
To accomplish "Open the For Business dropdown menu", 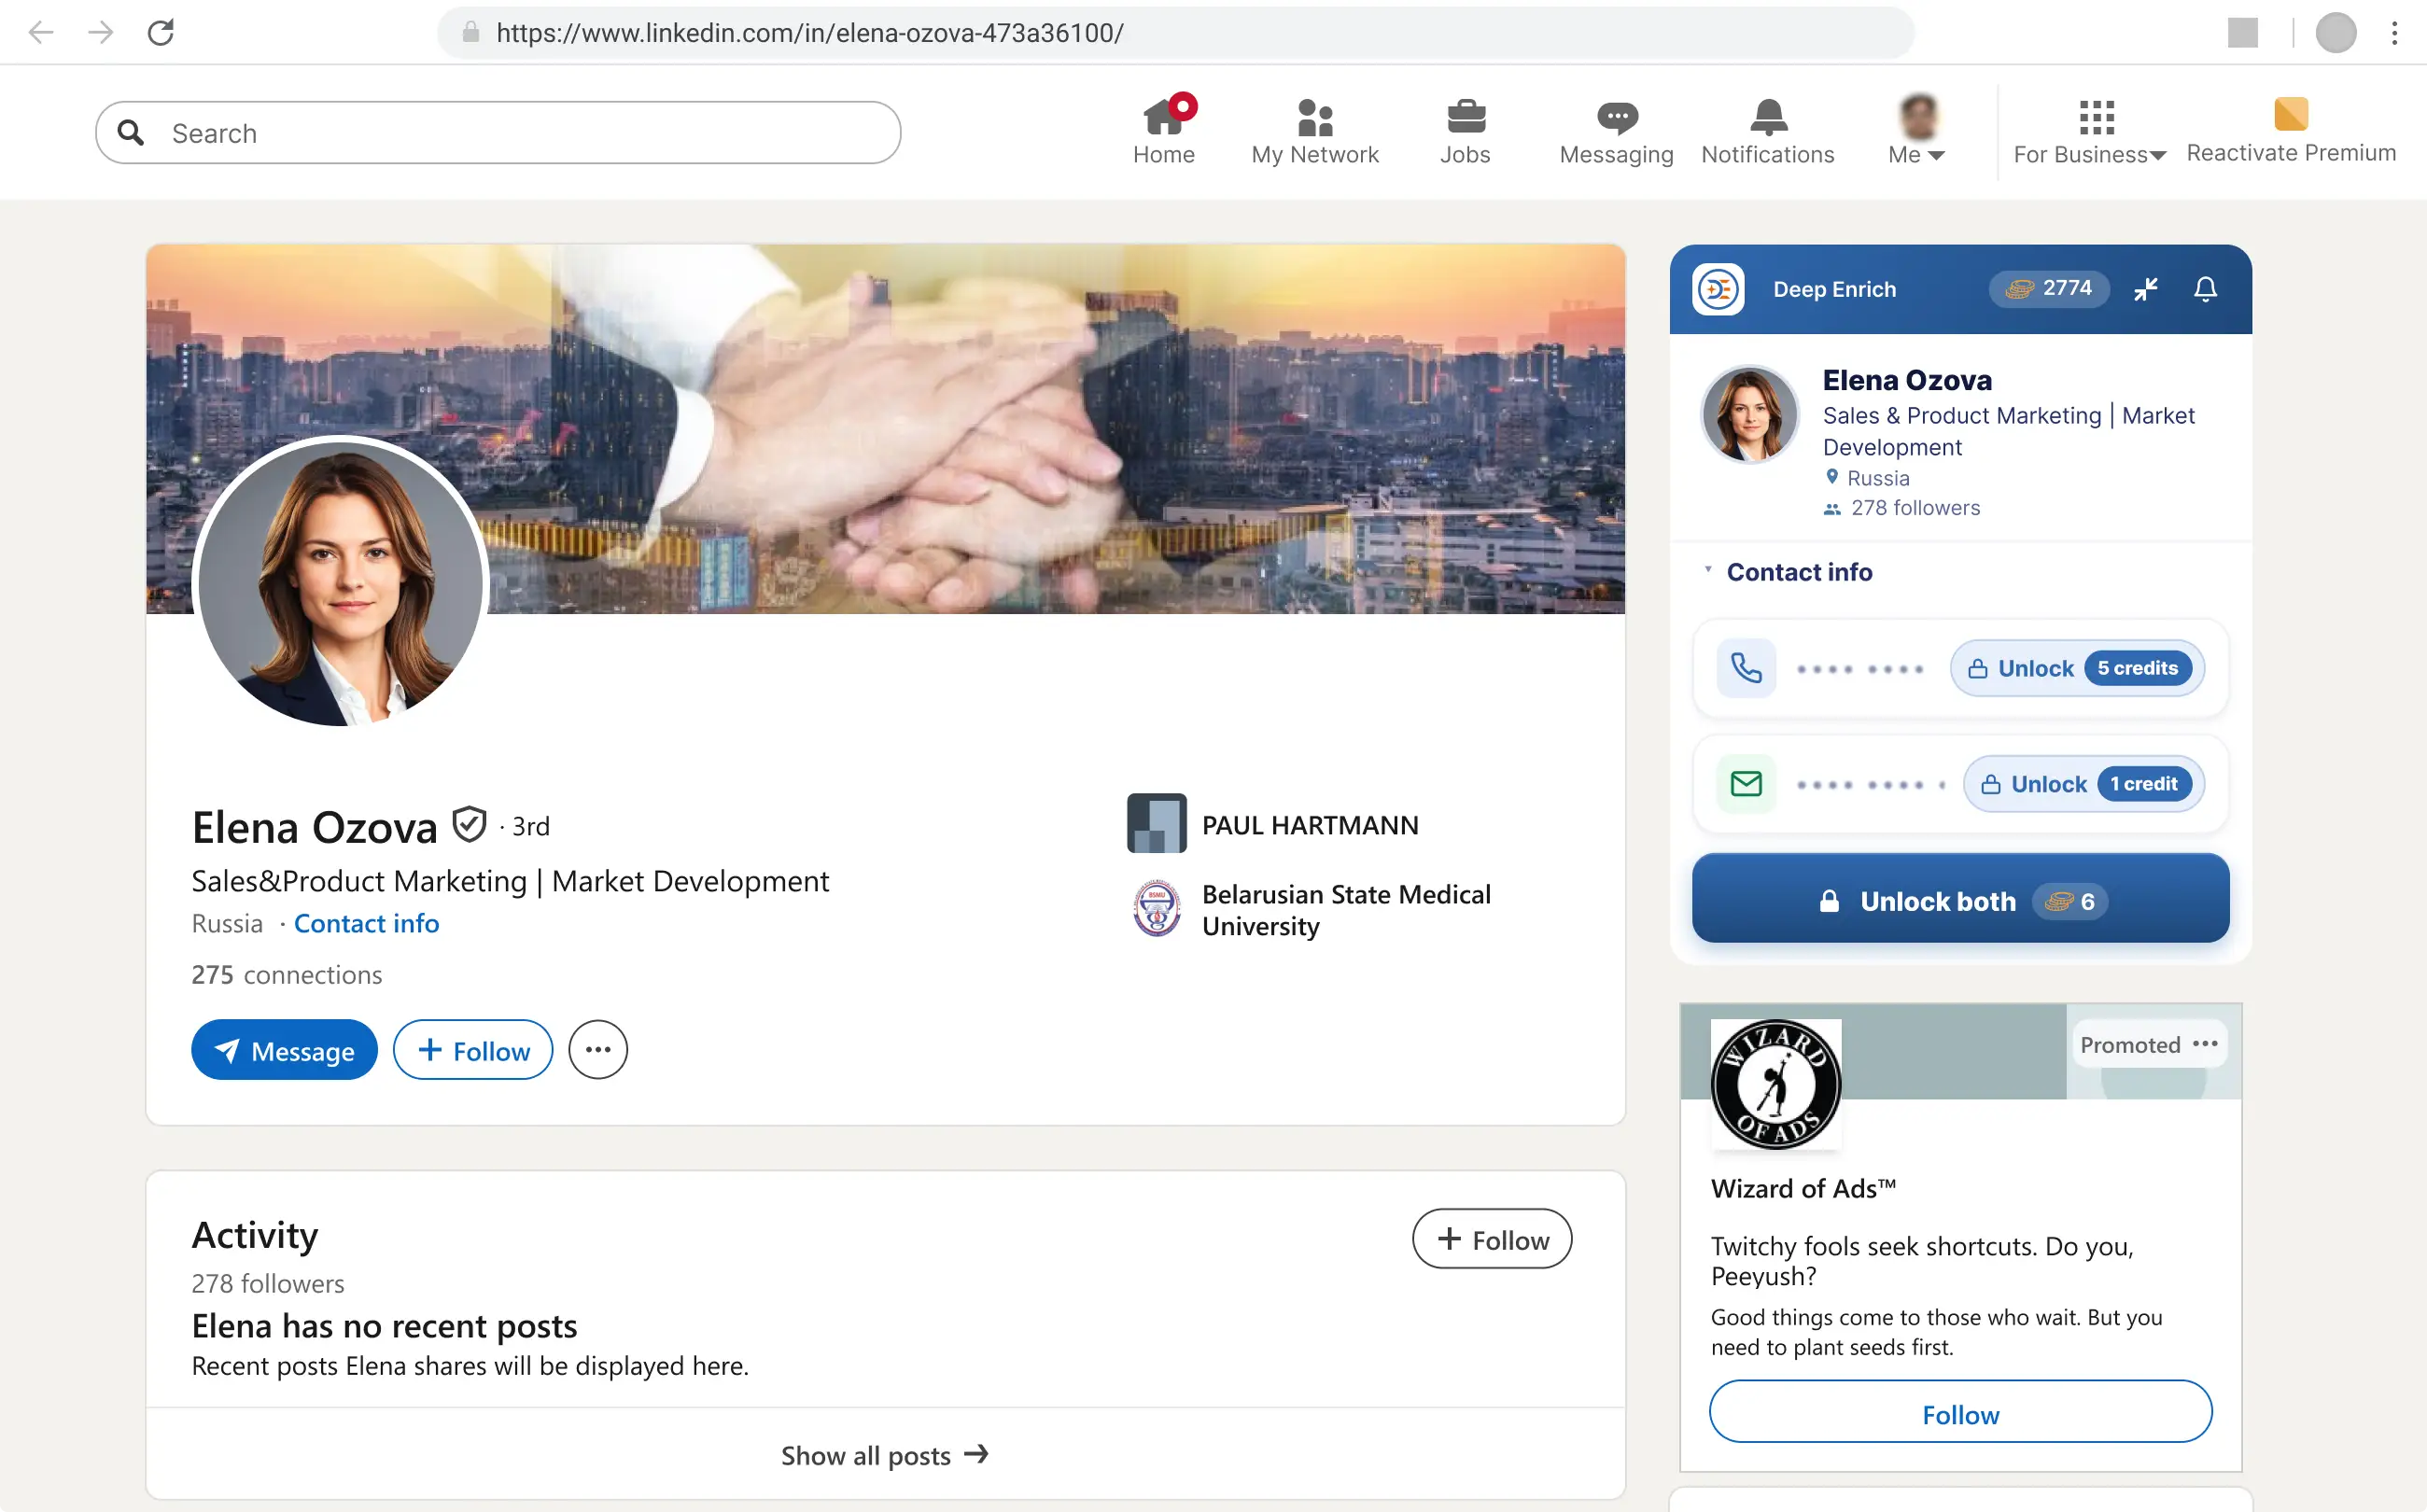I will 2089,131.
